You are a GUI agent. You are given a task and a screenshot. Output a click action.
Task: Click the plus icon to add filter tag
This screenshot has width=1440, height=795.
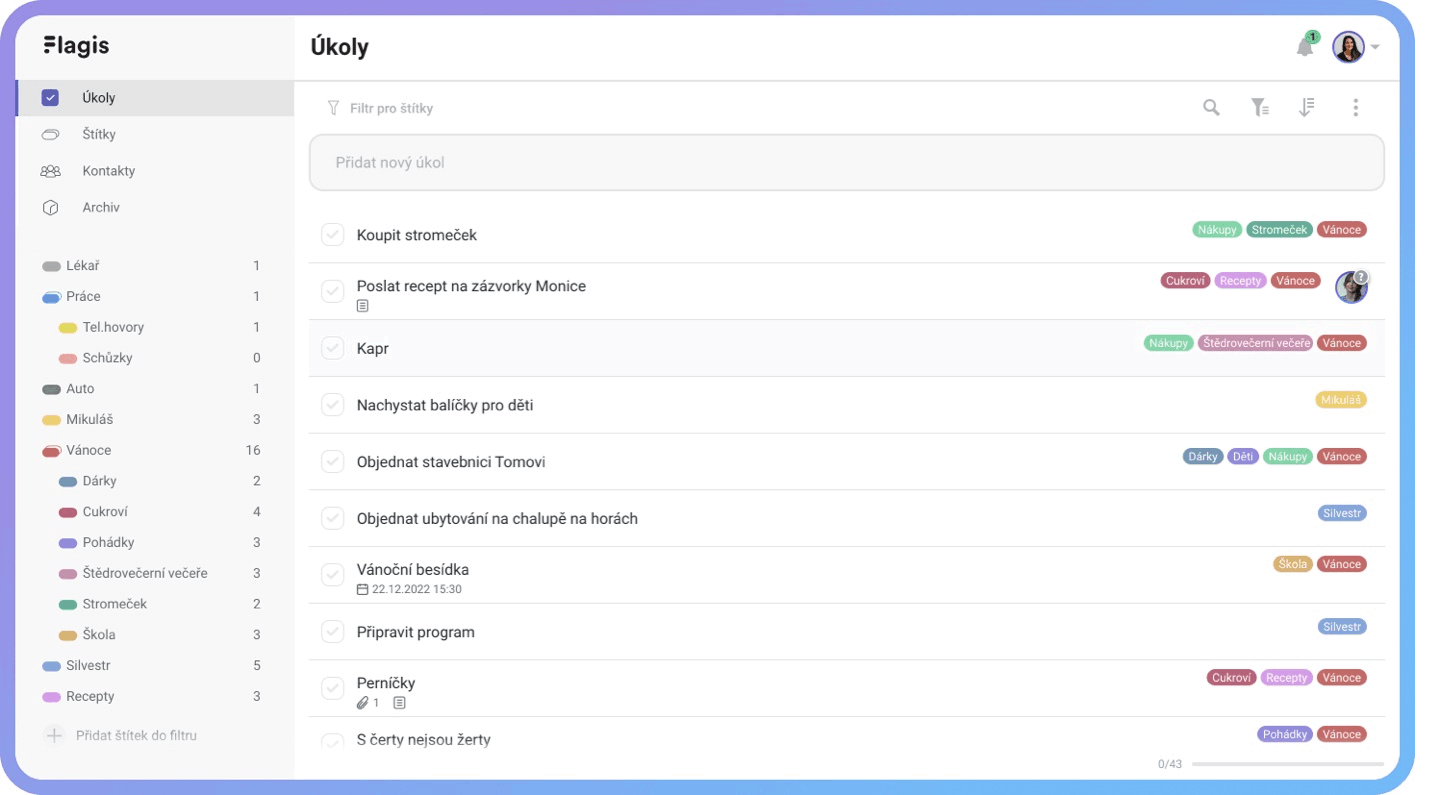pos(54,735)
